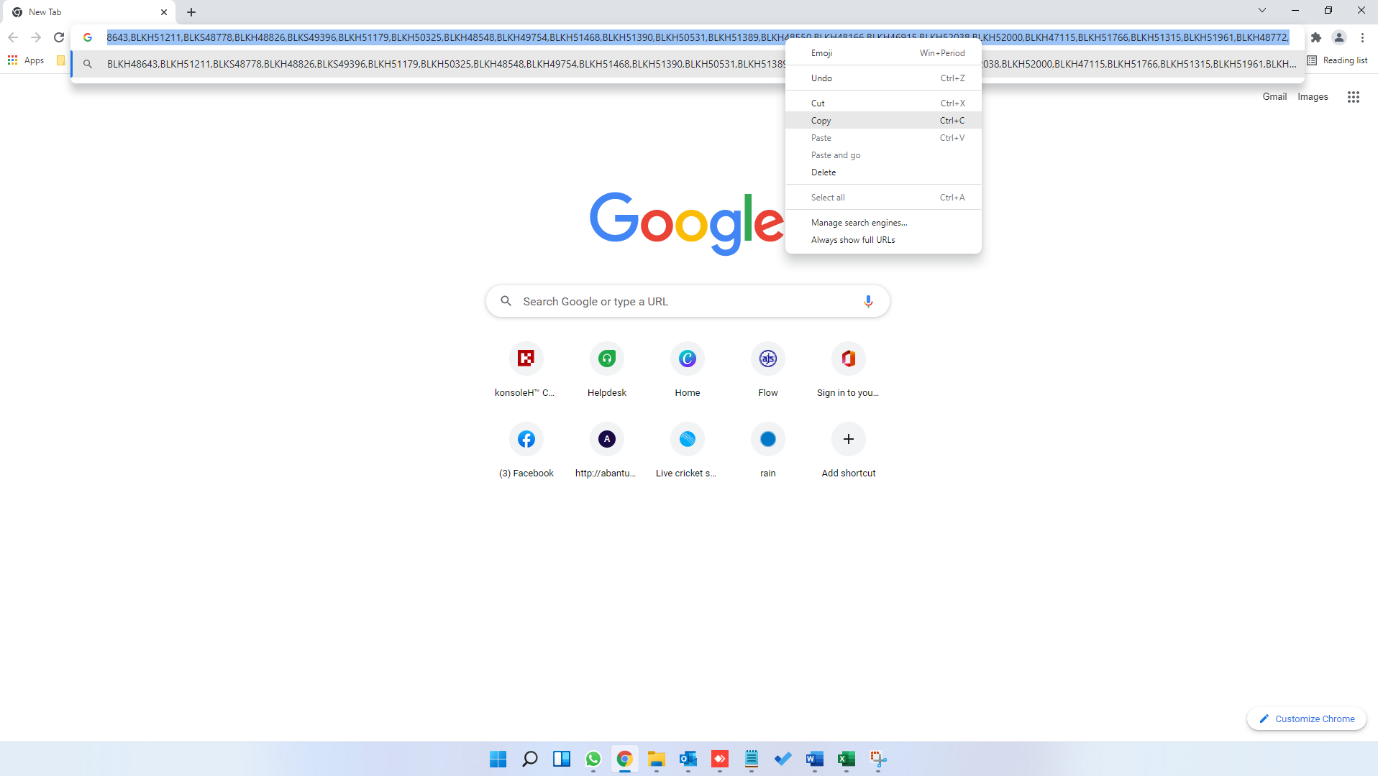Image resolution: width=1378 pixels, height=776 pixels.
Task: Select the autocomplete suggestion row
Action: [688, 64]
